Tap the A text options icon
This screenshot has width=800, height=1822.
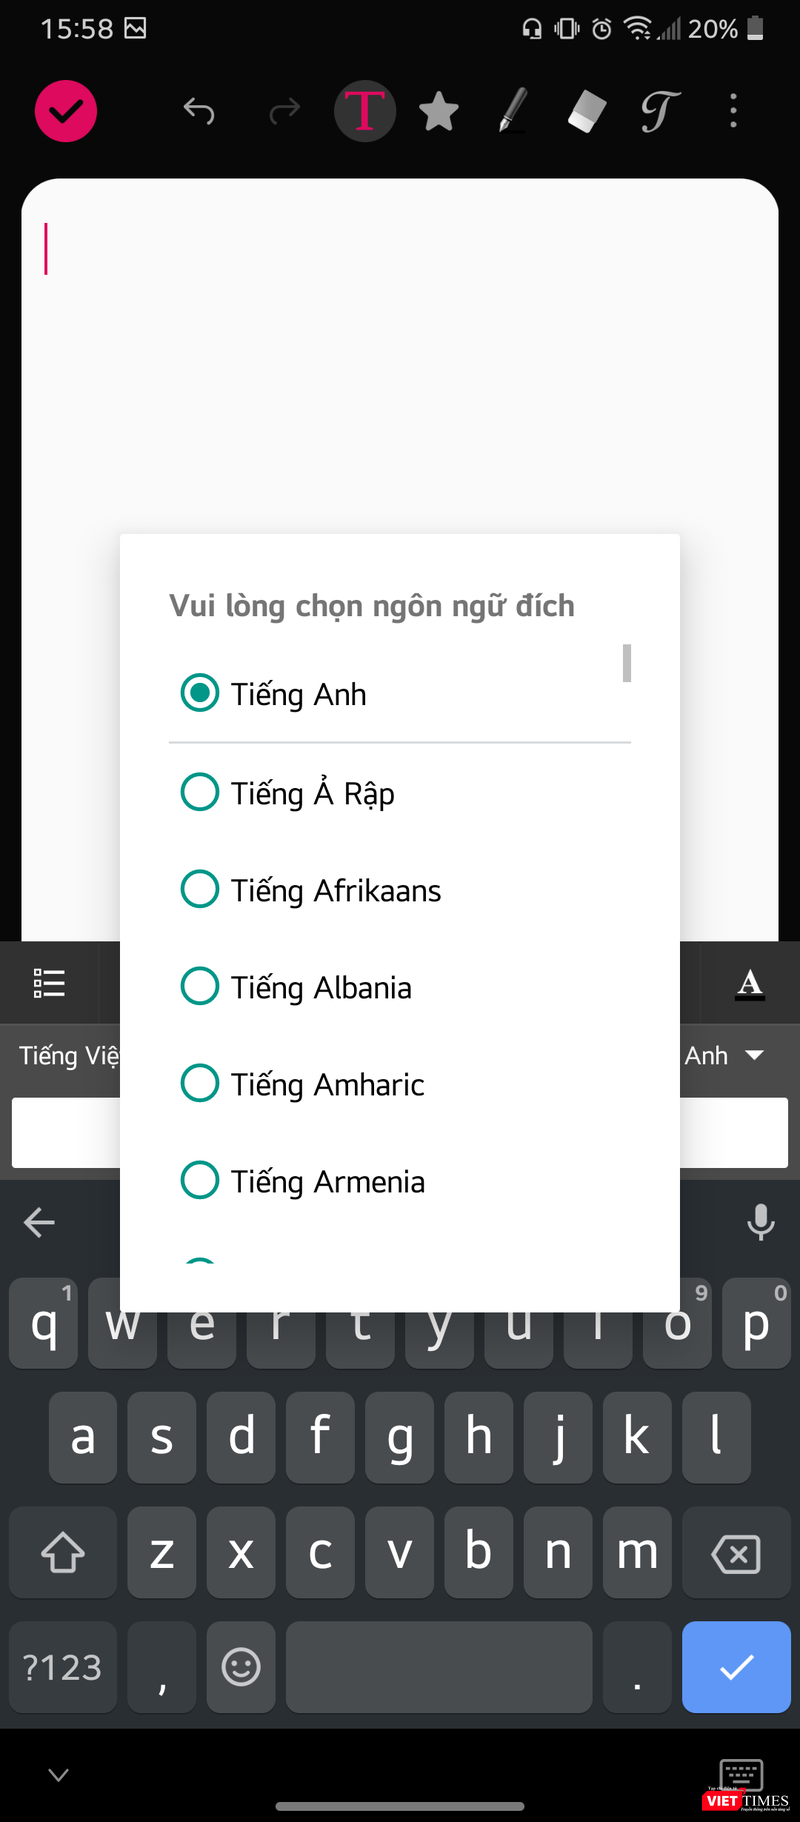(750, 983)
